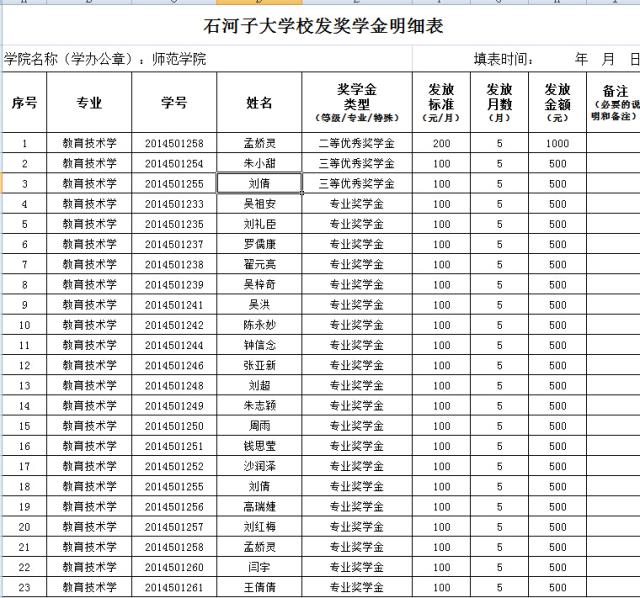This screenshot has height=598, width=640.
Task: Select student ID 2014501260
Action: [x=174, y=567]
